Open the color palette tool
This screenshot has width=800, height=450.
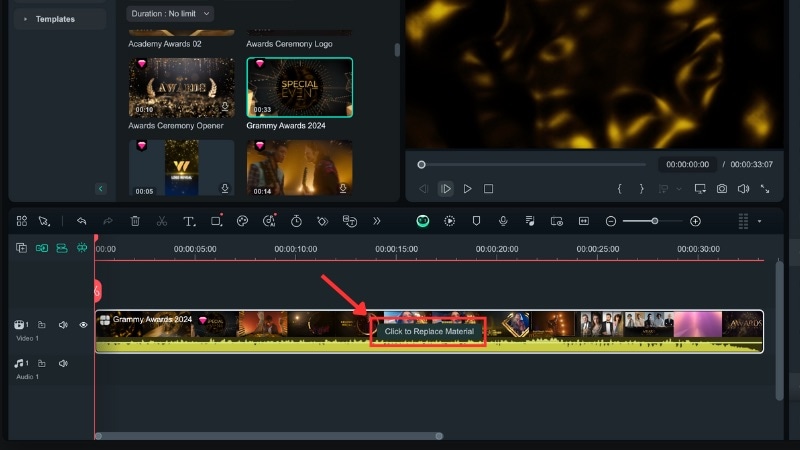click(242, 221)
